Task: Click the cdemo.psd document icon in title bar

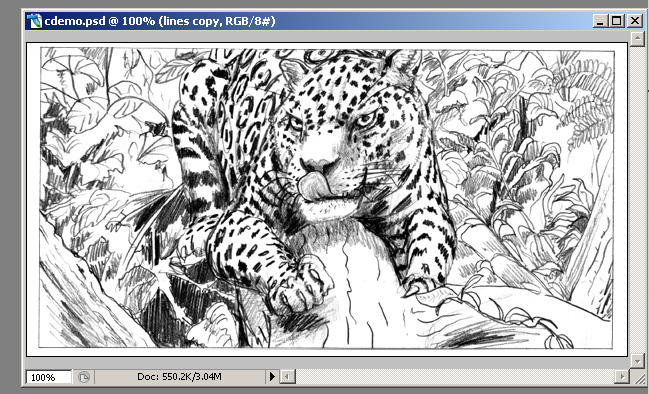Action: [34, 21]
